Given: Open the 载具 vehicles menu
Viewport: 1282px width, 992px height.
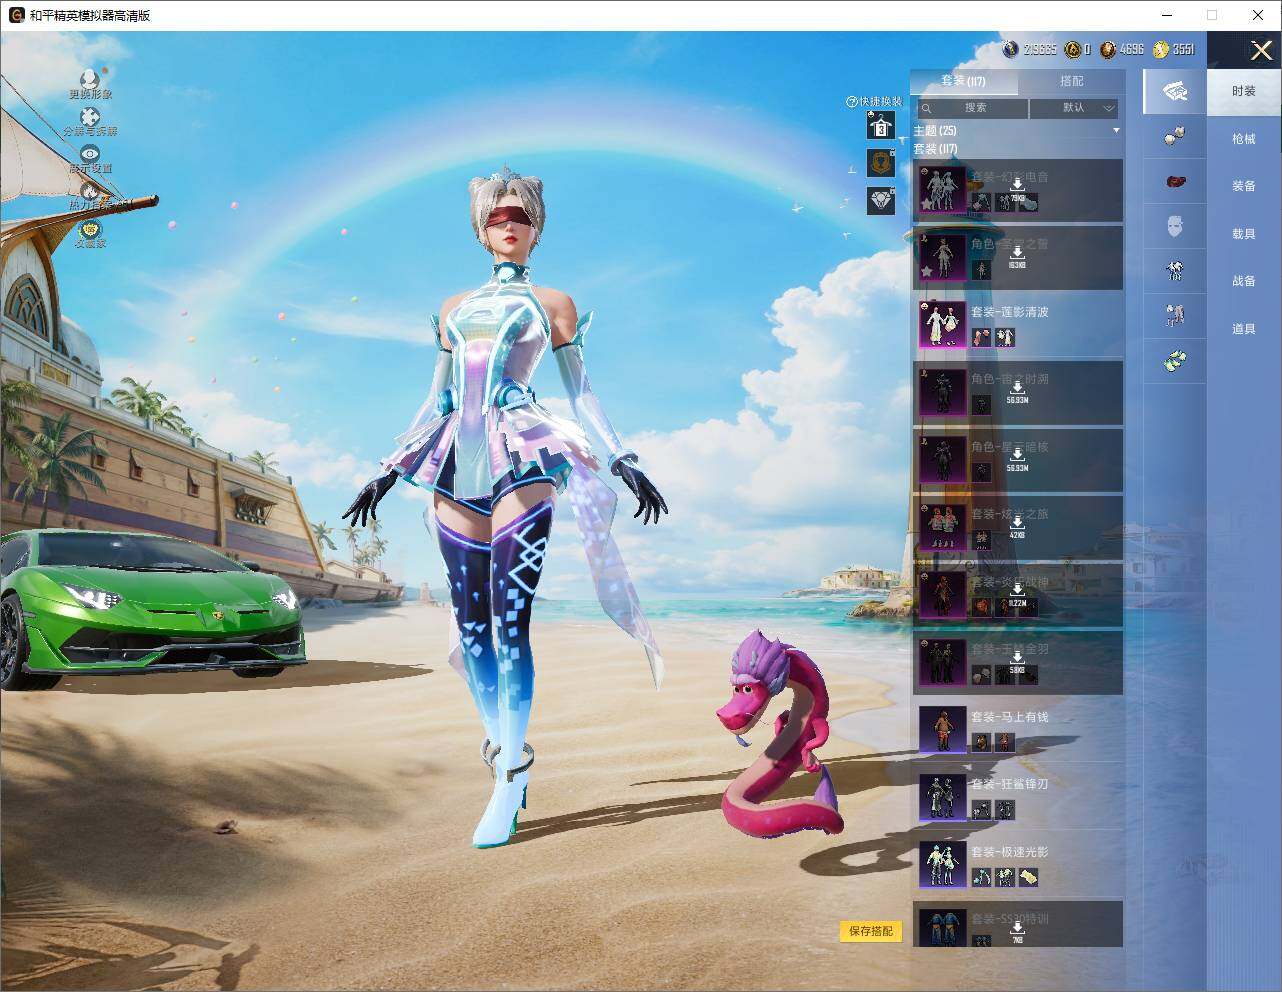Looking at the screenshot, I should (x=1243, y=234).
